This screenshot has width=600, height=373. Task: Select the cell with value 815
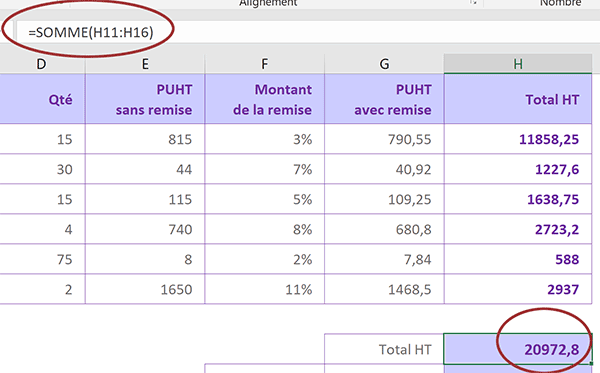(x=145, y=139)
